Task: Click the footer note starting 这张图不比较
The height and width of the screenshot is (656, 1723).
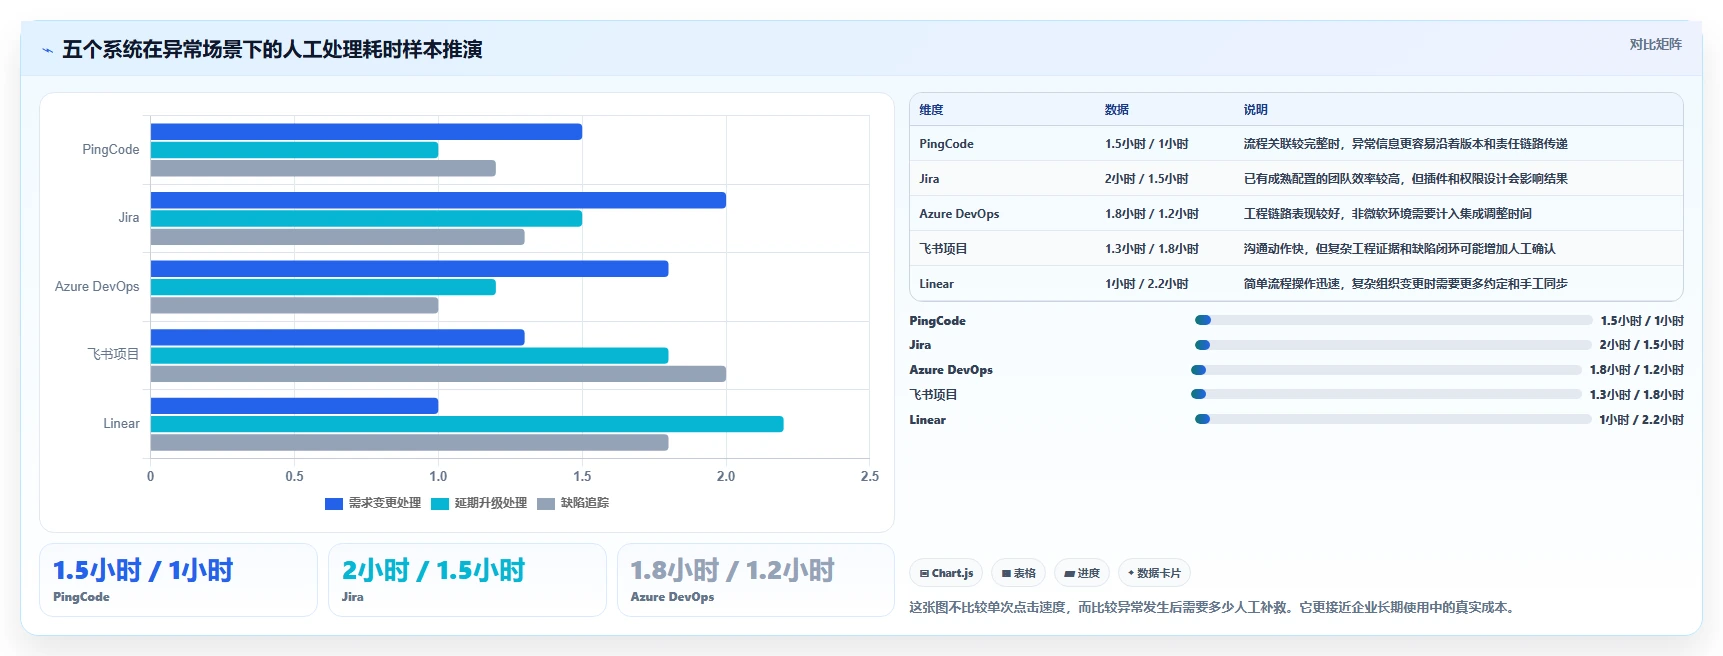Action: point(1214,607)
